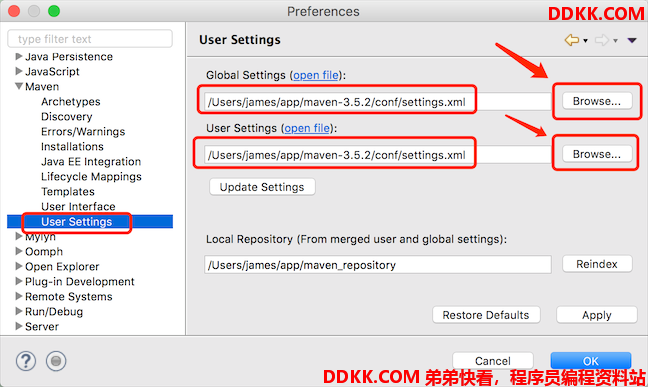Open Java EE Integration page
This screenshot has height=387, width=648.
[x=91, y=162]
